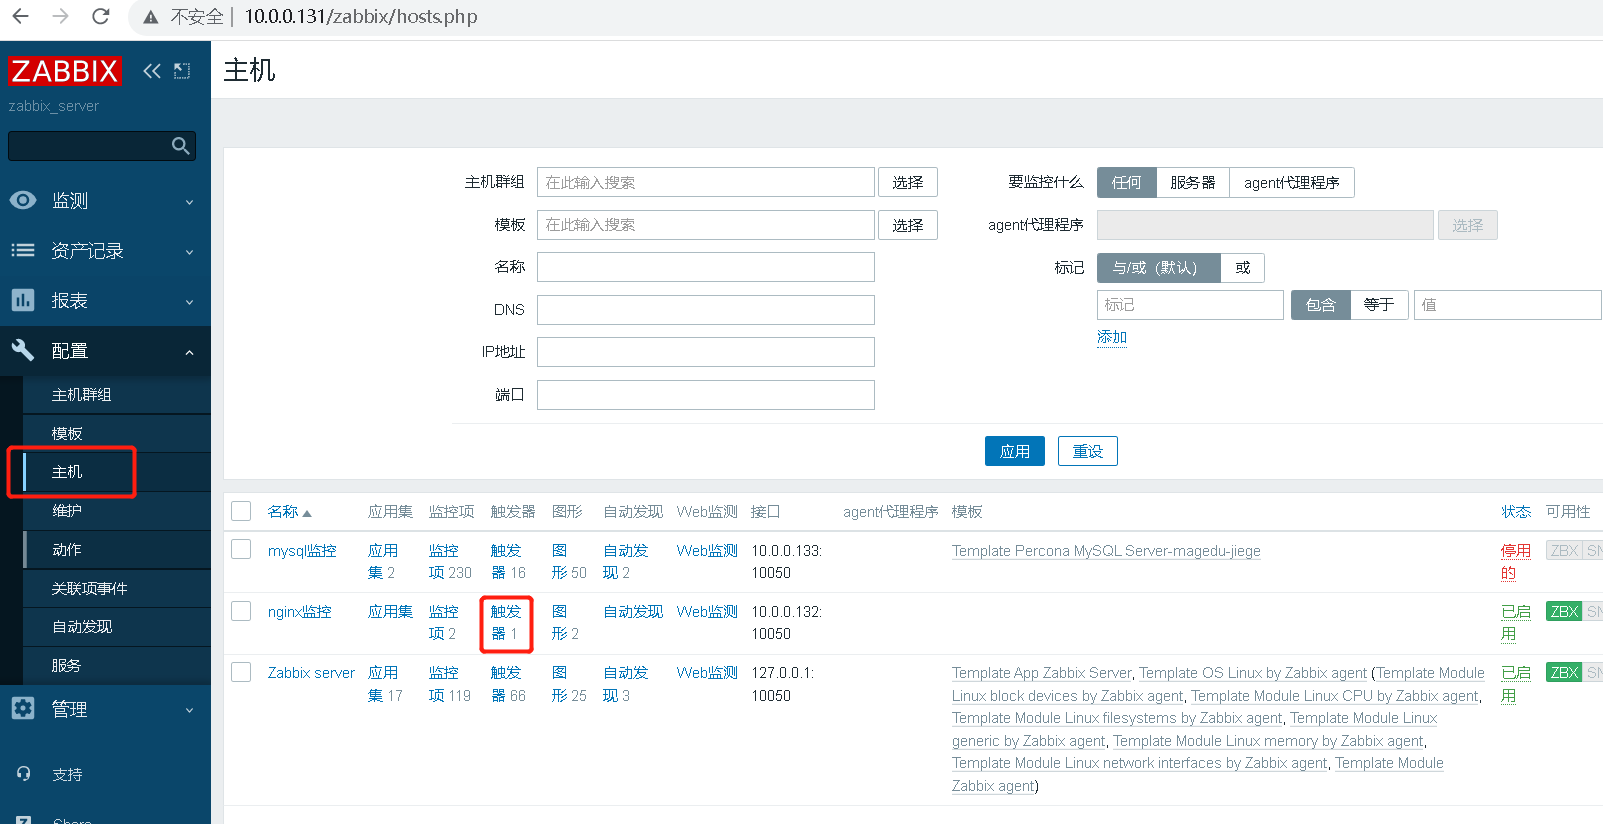1603x824 pixels.
Task: Select 服务器 in the 要监控什么 options
Action: (1193, 182)
